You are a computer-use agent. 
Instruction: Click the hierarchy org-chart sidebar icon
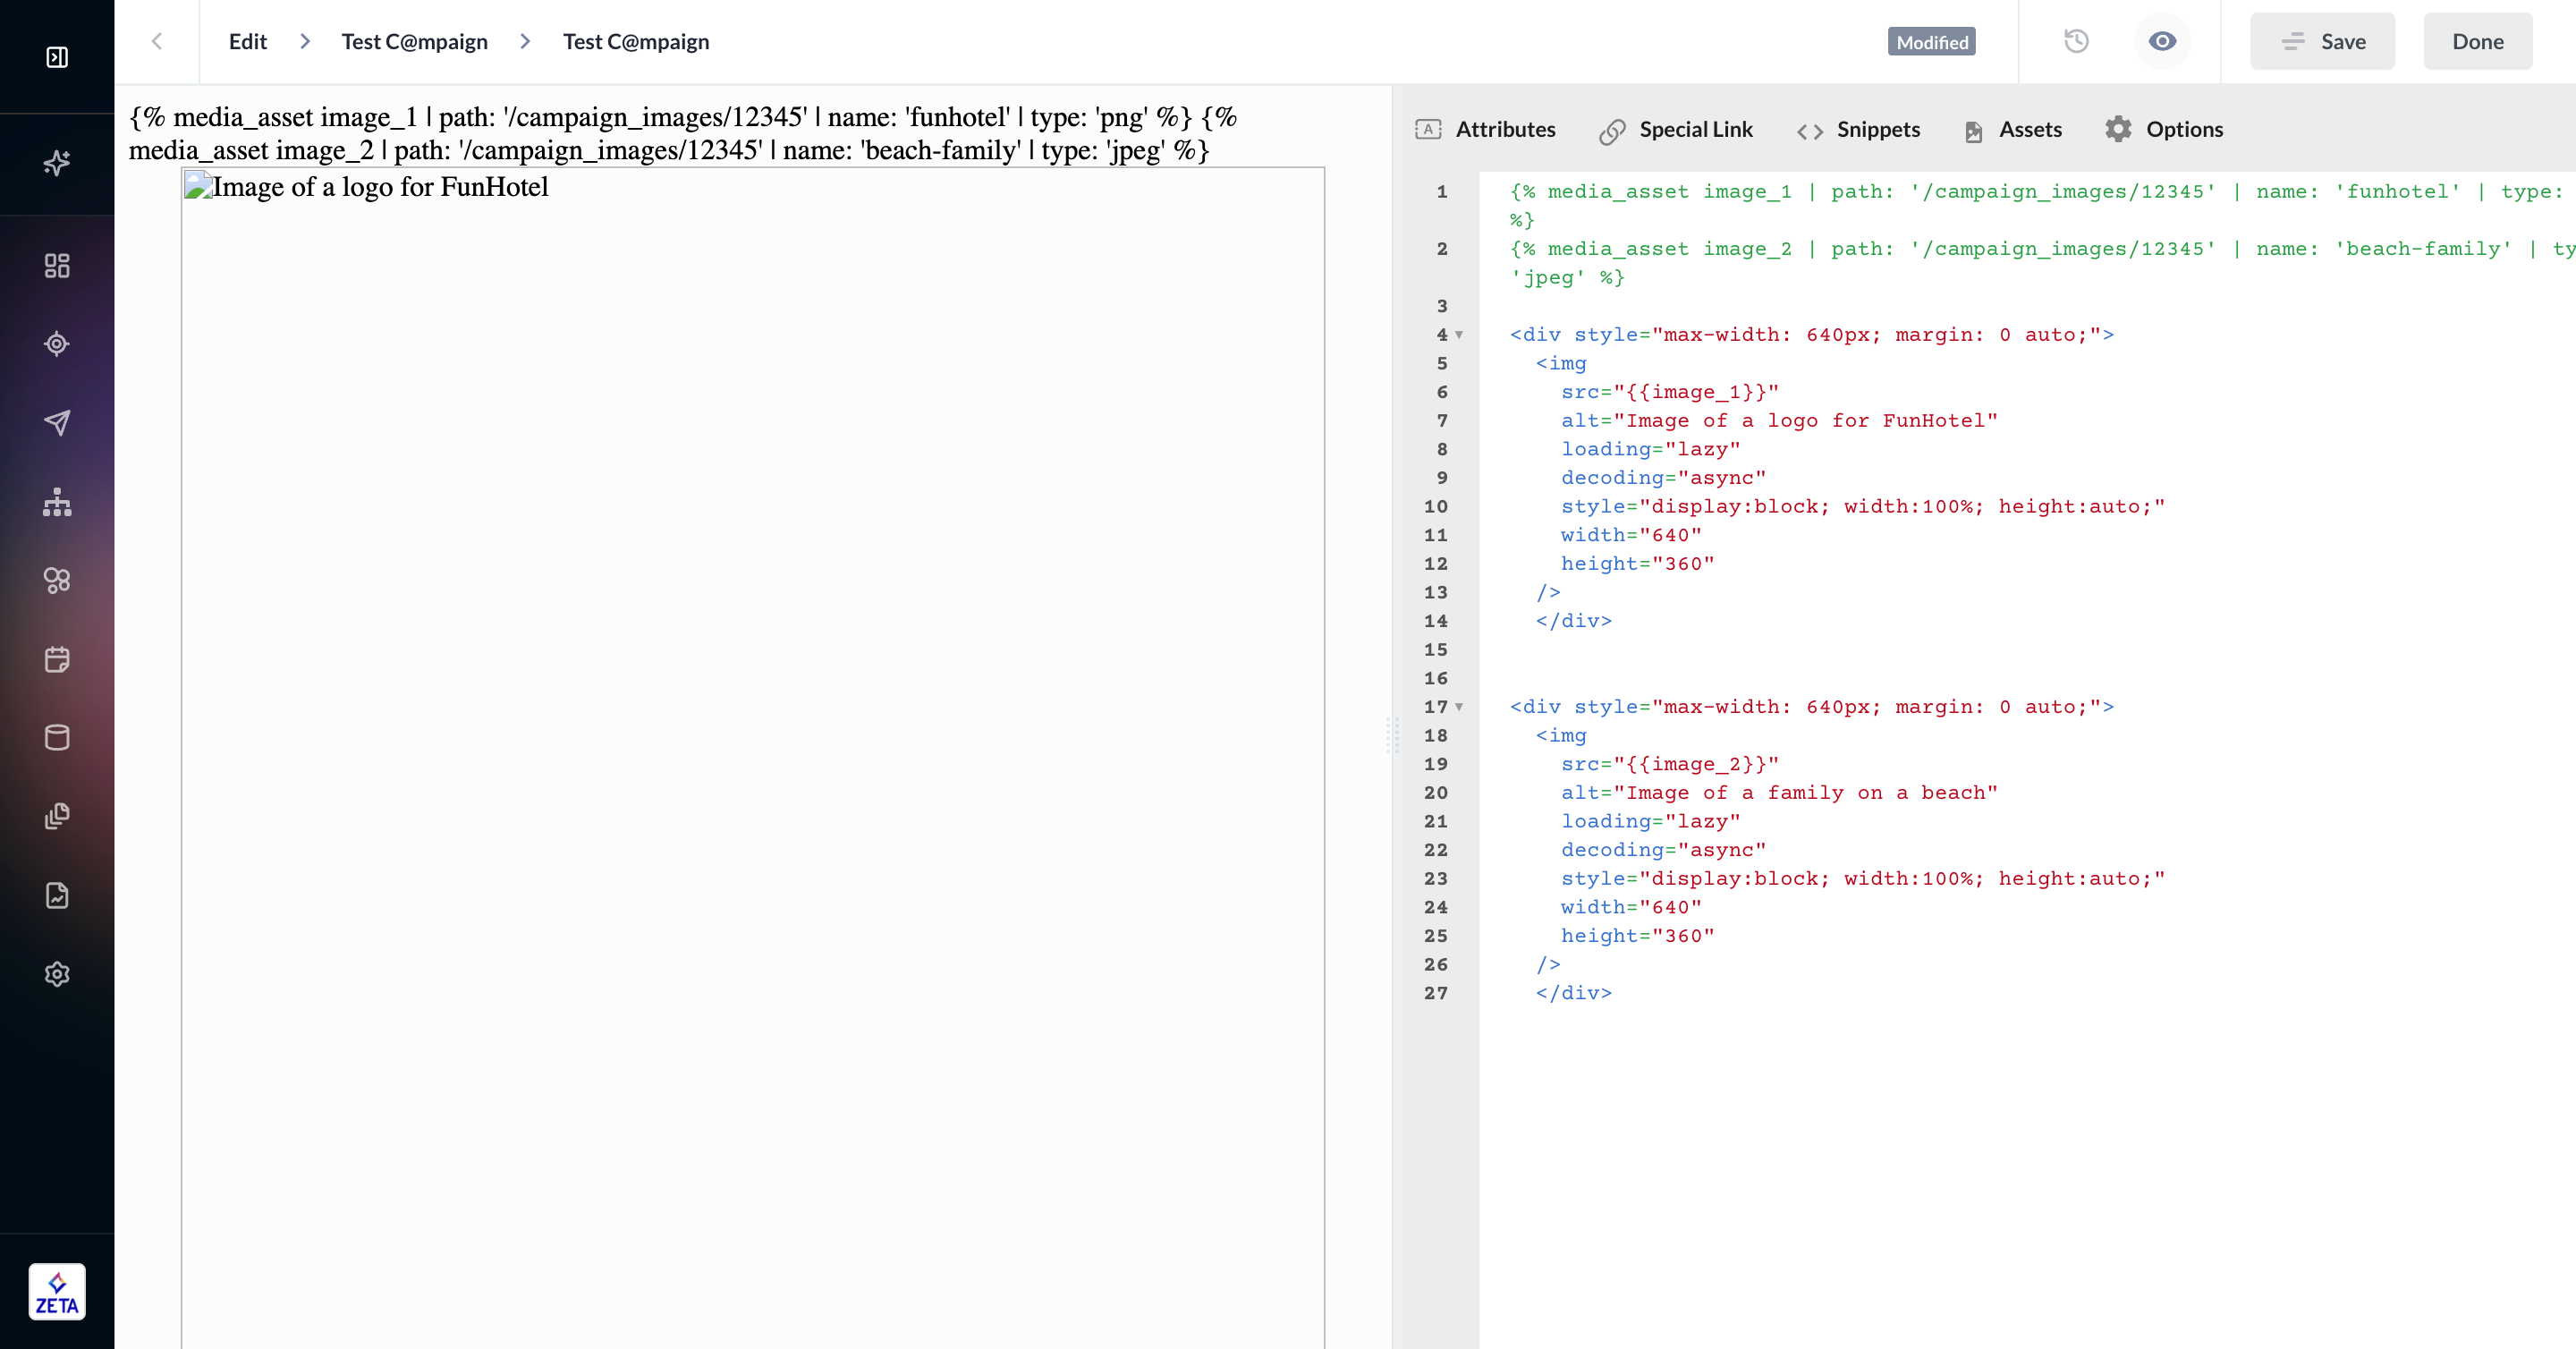[x=57, y=502]
